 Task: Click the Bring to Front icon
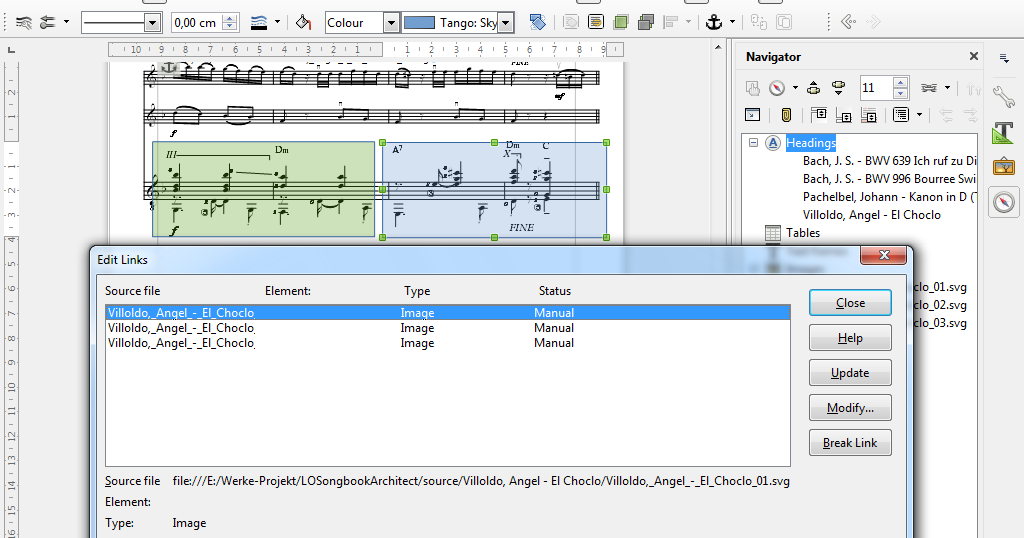coord(620,23)
